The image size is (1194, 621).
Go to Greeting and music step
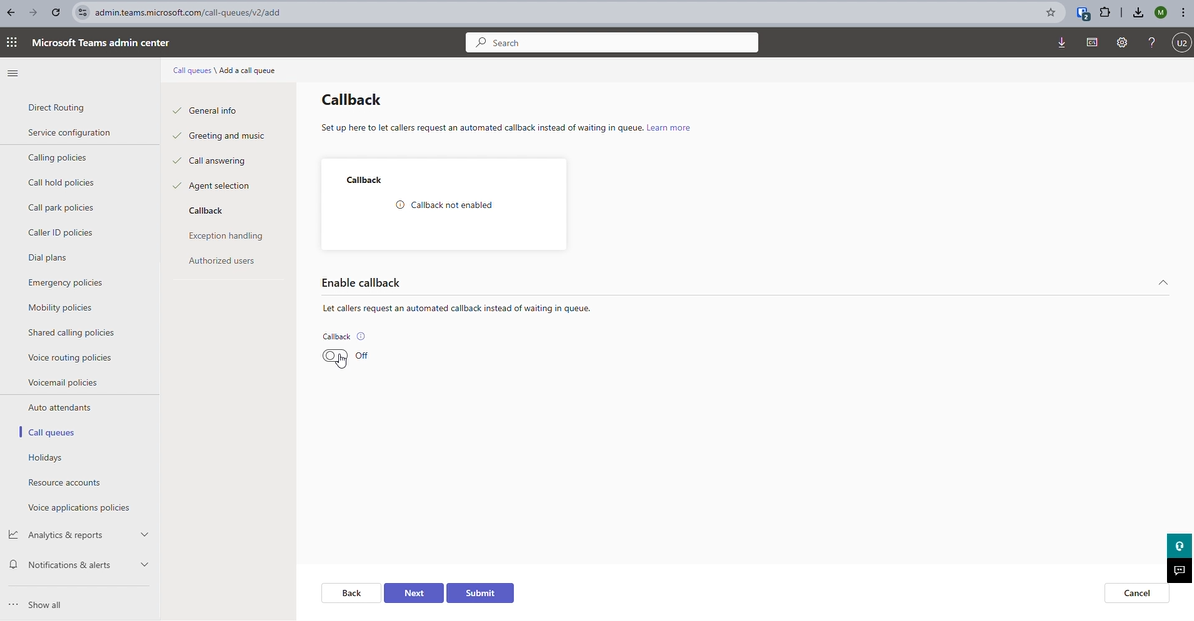pyautogui.click(x=226, y=135)
